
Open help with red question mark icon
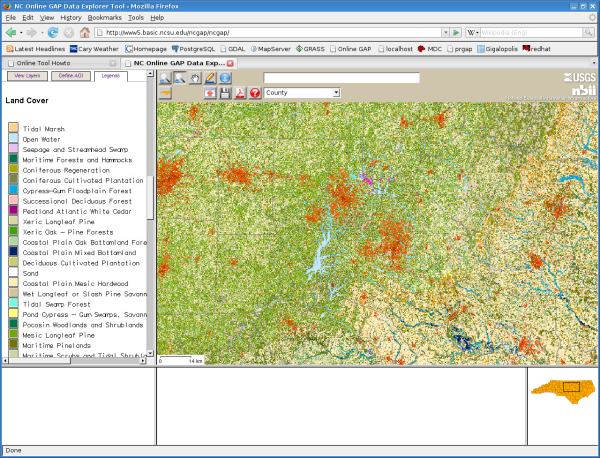point(255,93)
